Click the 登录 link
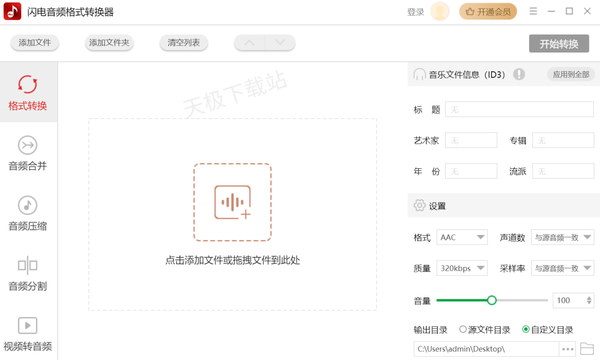 pyautogui.click(x=416, y=12)
